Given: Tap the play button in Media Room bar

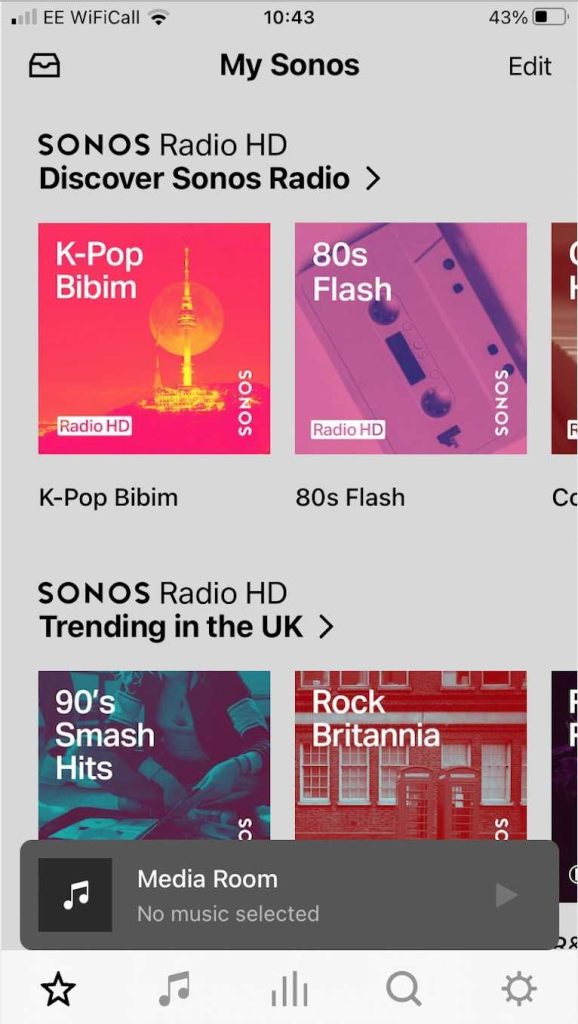Looking at the screenshot, I should [x=506, y=895].
